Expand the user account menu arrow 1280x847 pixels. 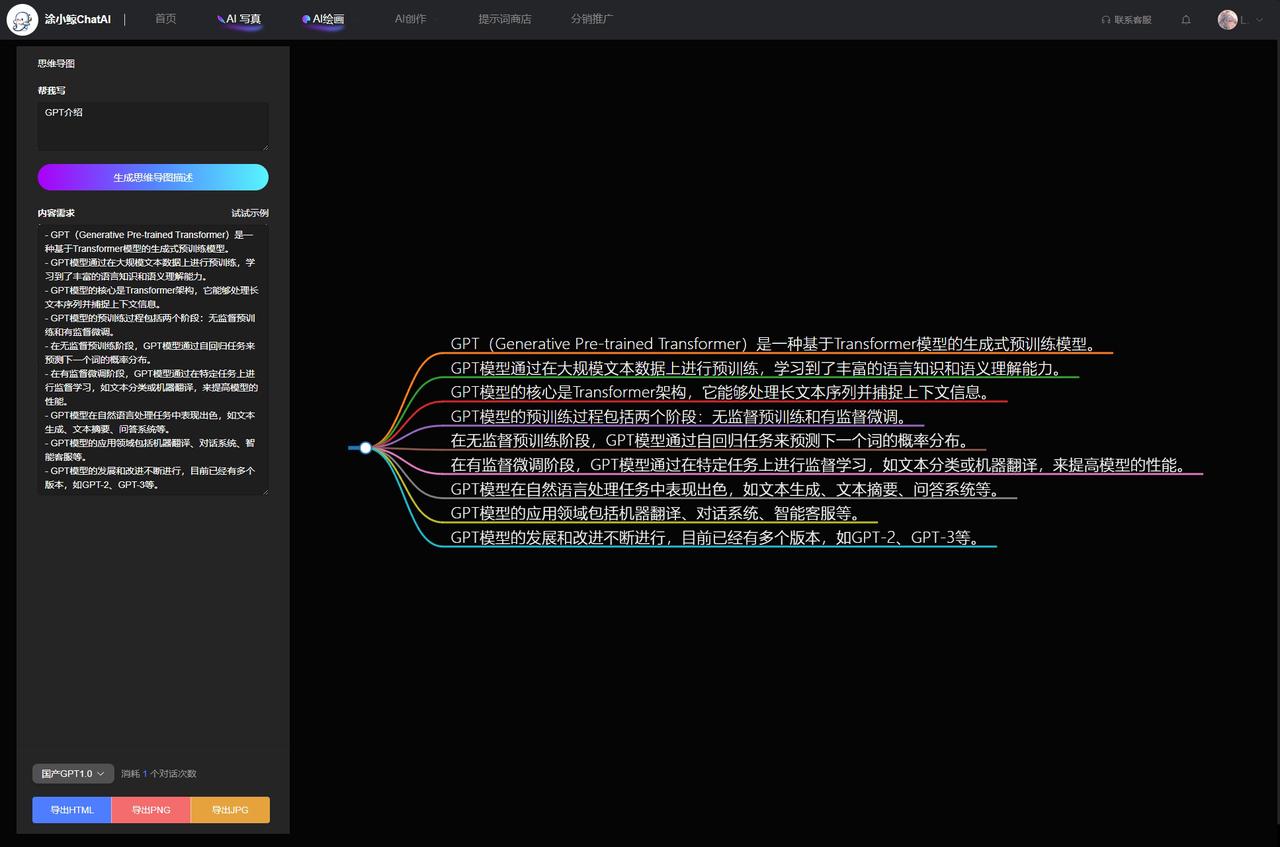(1258, 20)
